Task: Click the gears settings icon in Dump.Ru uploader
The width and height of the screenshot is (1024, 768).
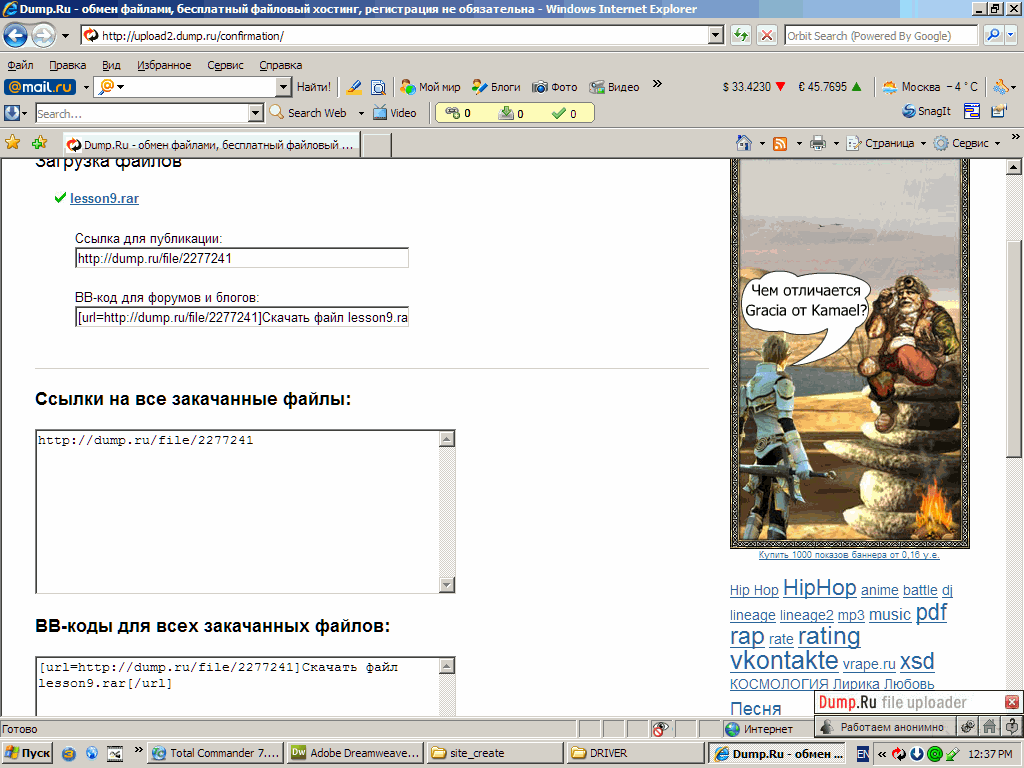Action: (x=968, y=726)
